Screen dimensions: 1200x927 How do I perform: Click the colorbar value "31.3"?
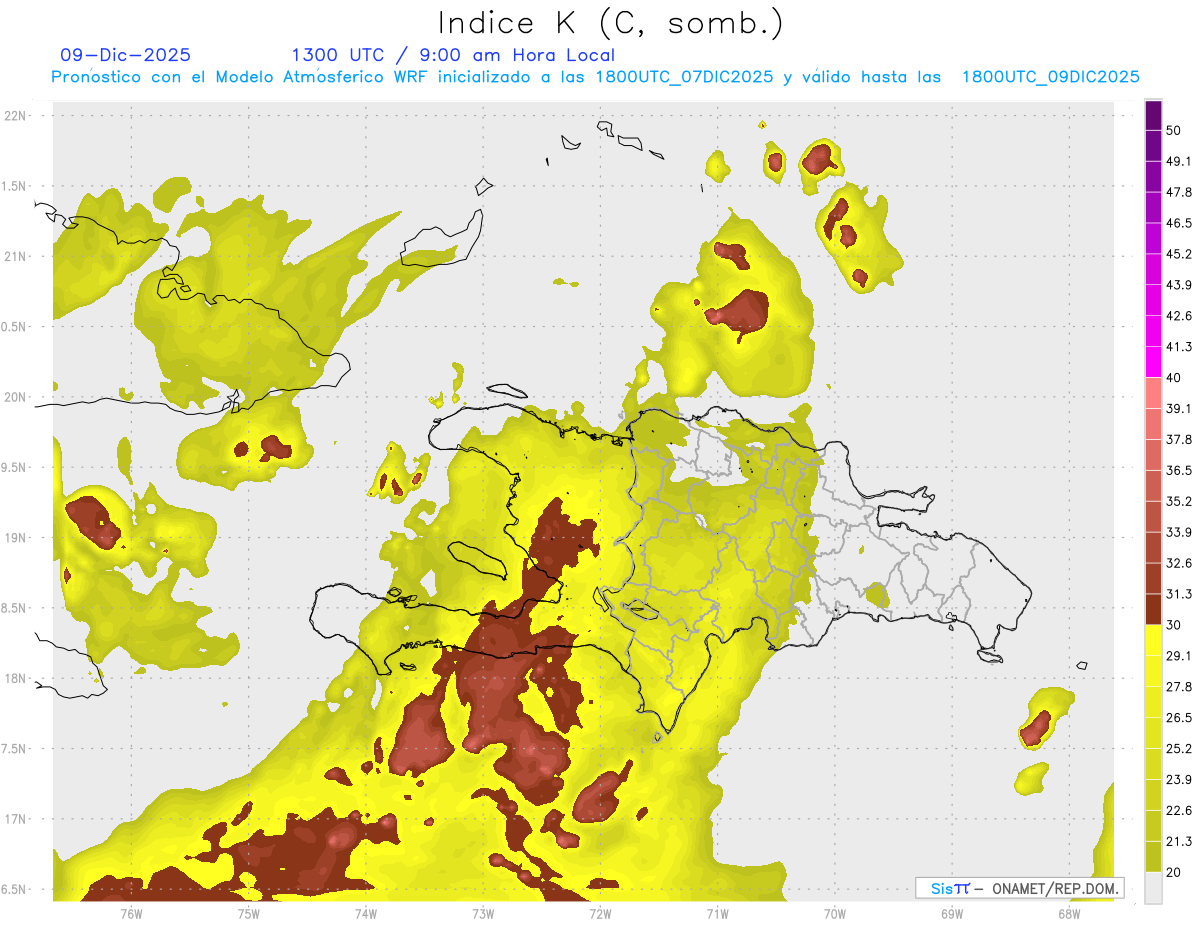(1179, 594)
